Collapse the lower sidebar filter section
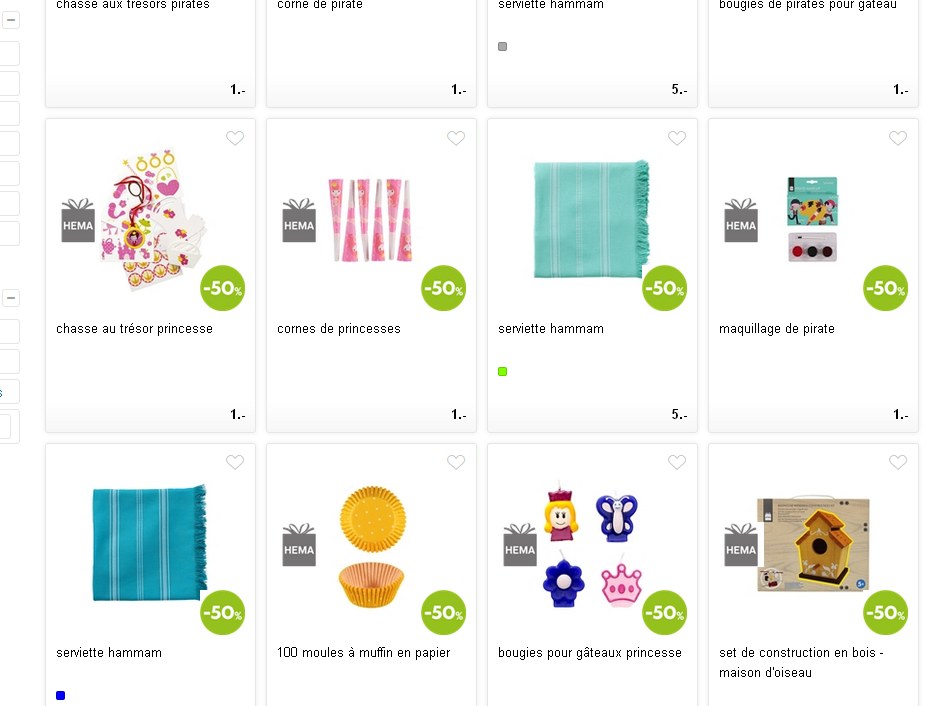Viewport: 928px width, 706px height. (11, 298)
